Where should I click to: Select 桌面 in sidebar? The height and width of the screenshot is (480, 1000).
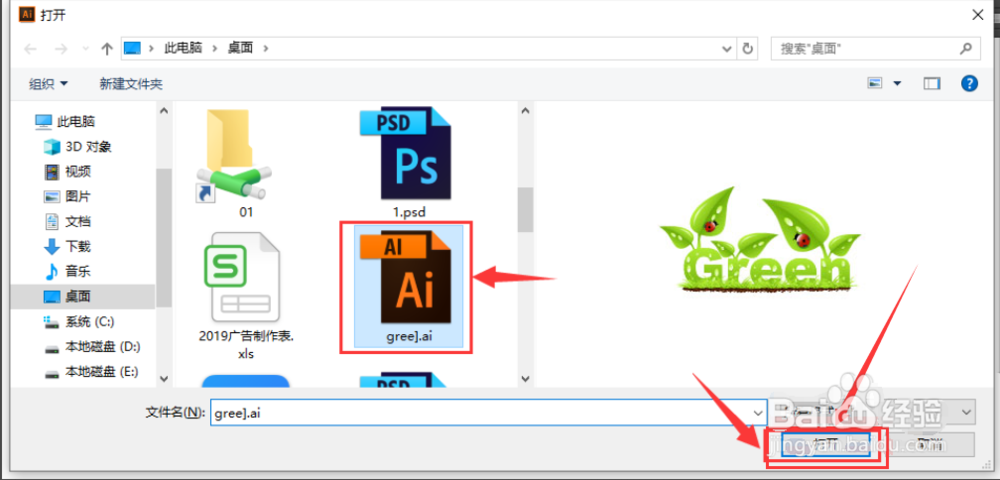click(82, 296)
